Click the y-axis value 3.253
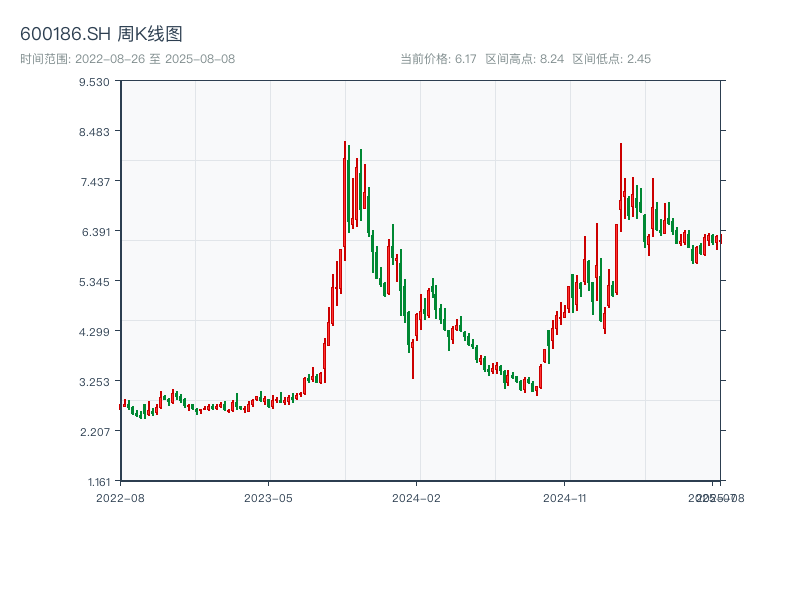 click(94, 382)
